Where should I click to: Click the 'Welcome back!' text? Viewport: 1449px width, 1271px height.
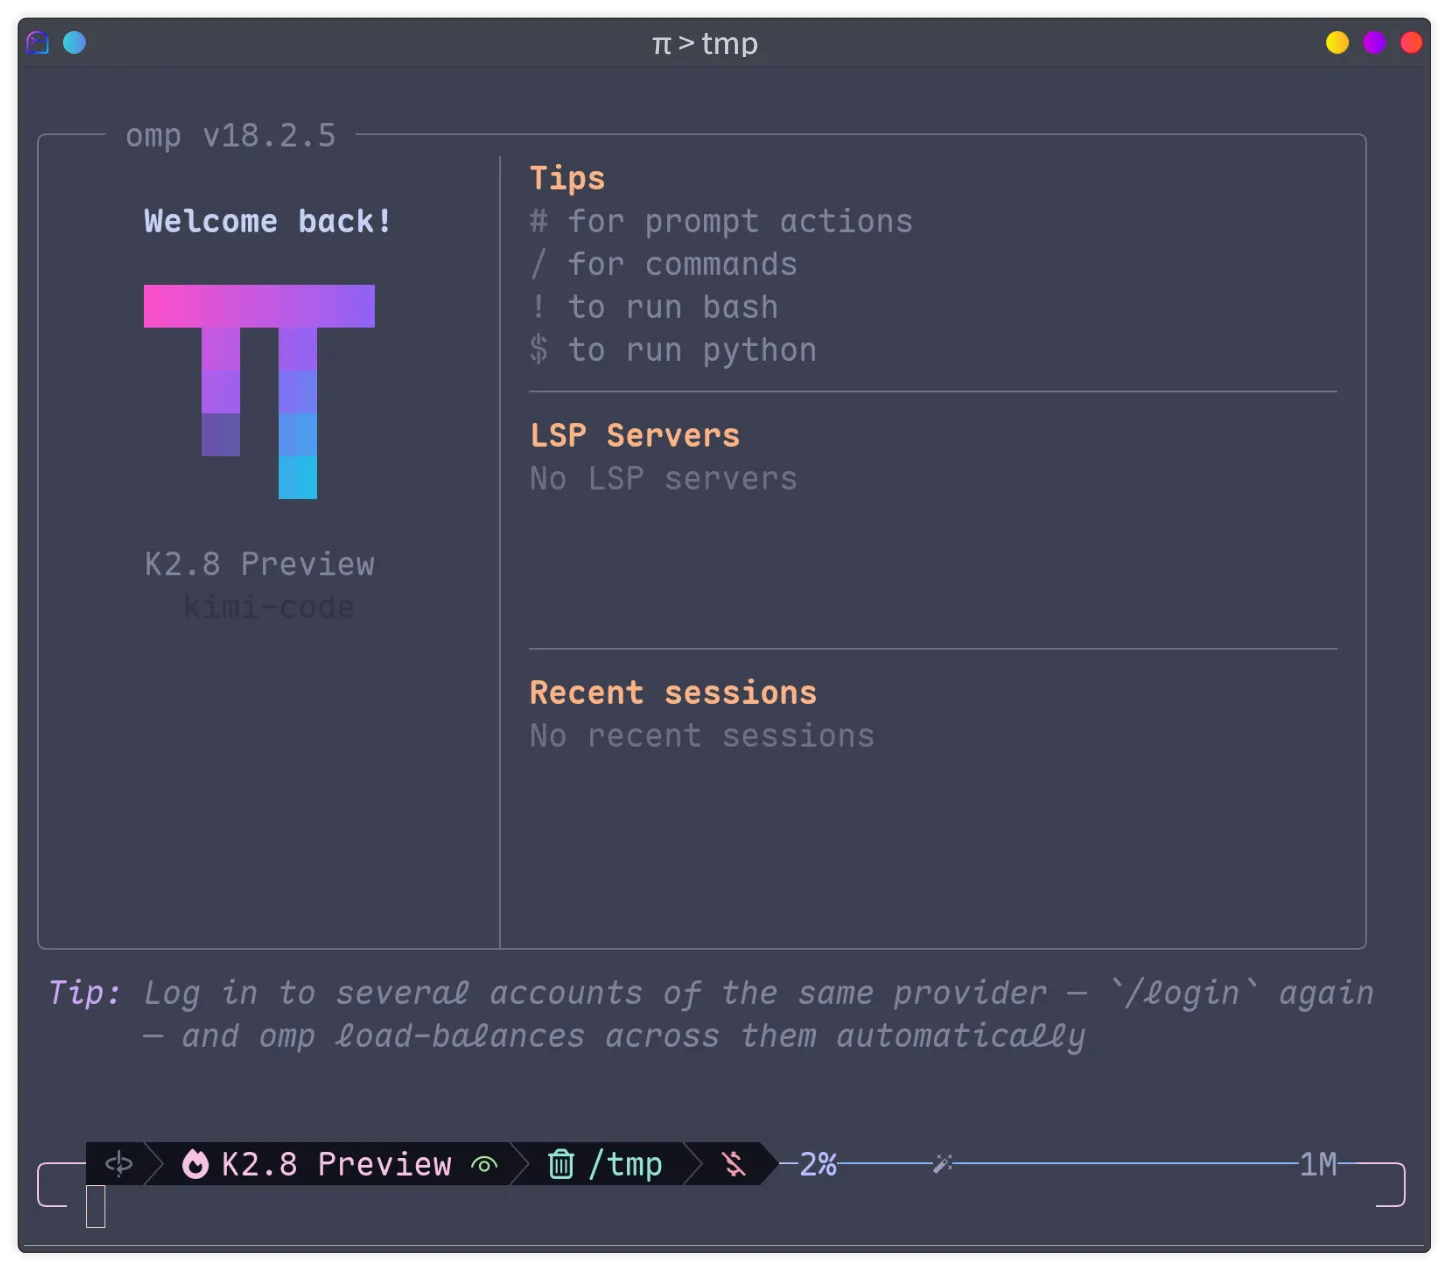tap(268, 221)
